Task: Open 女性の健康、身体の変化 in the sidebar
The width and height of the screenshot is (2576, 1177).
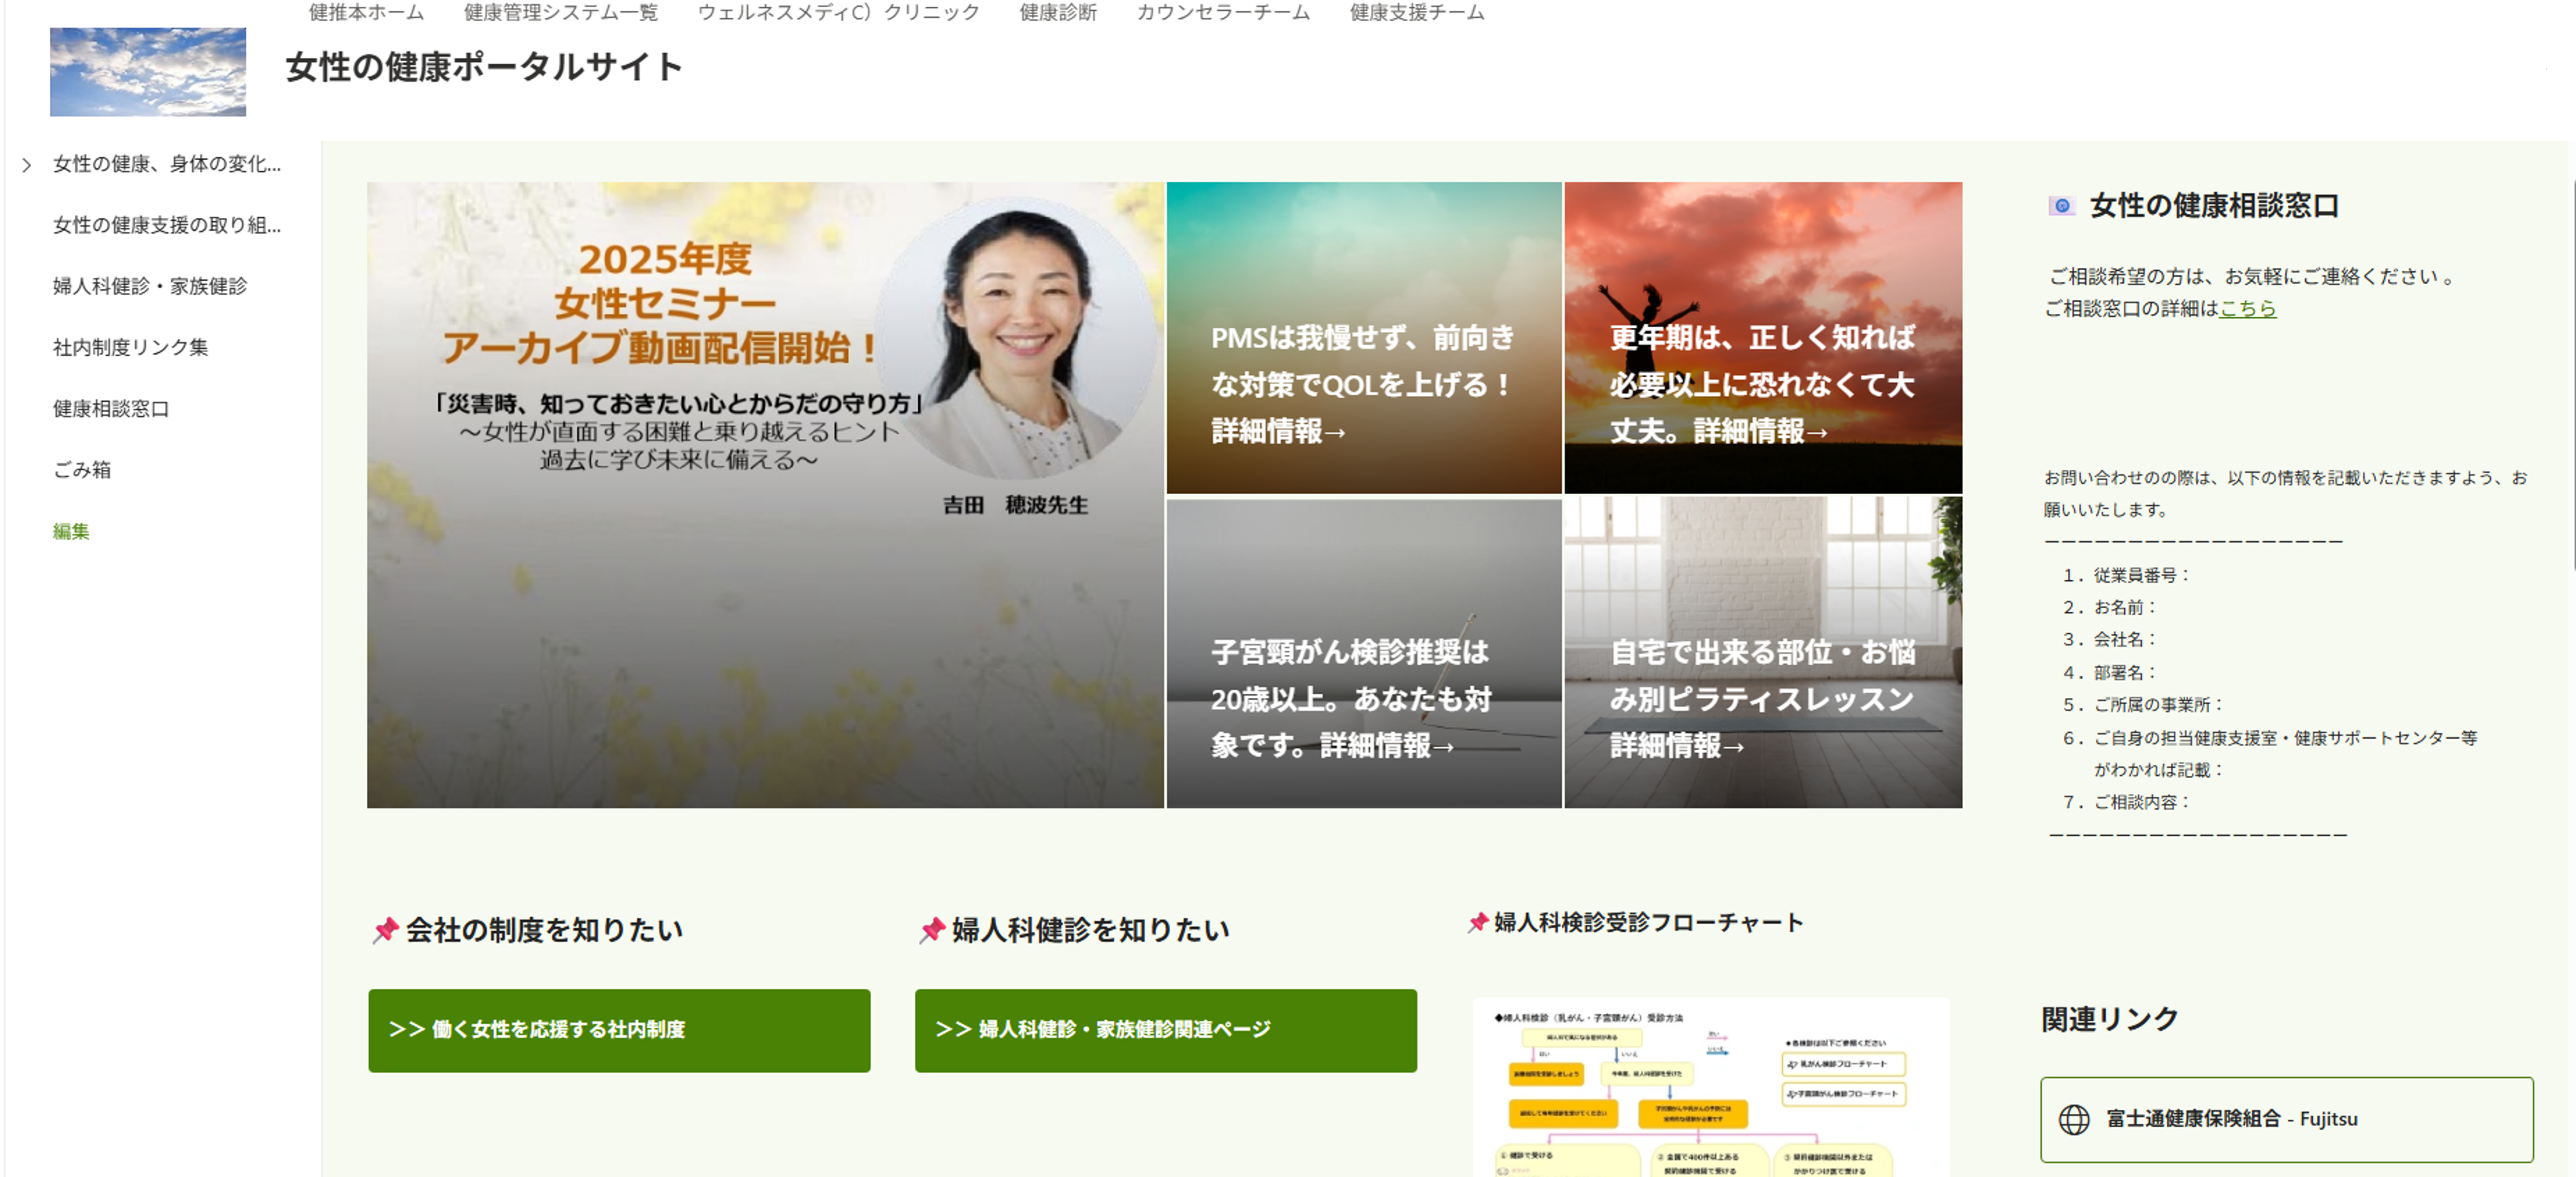Action: tap(167, 164)
